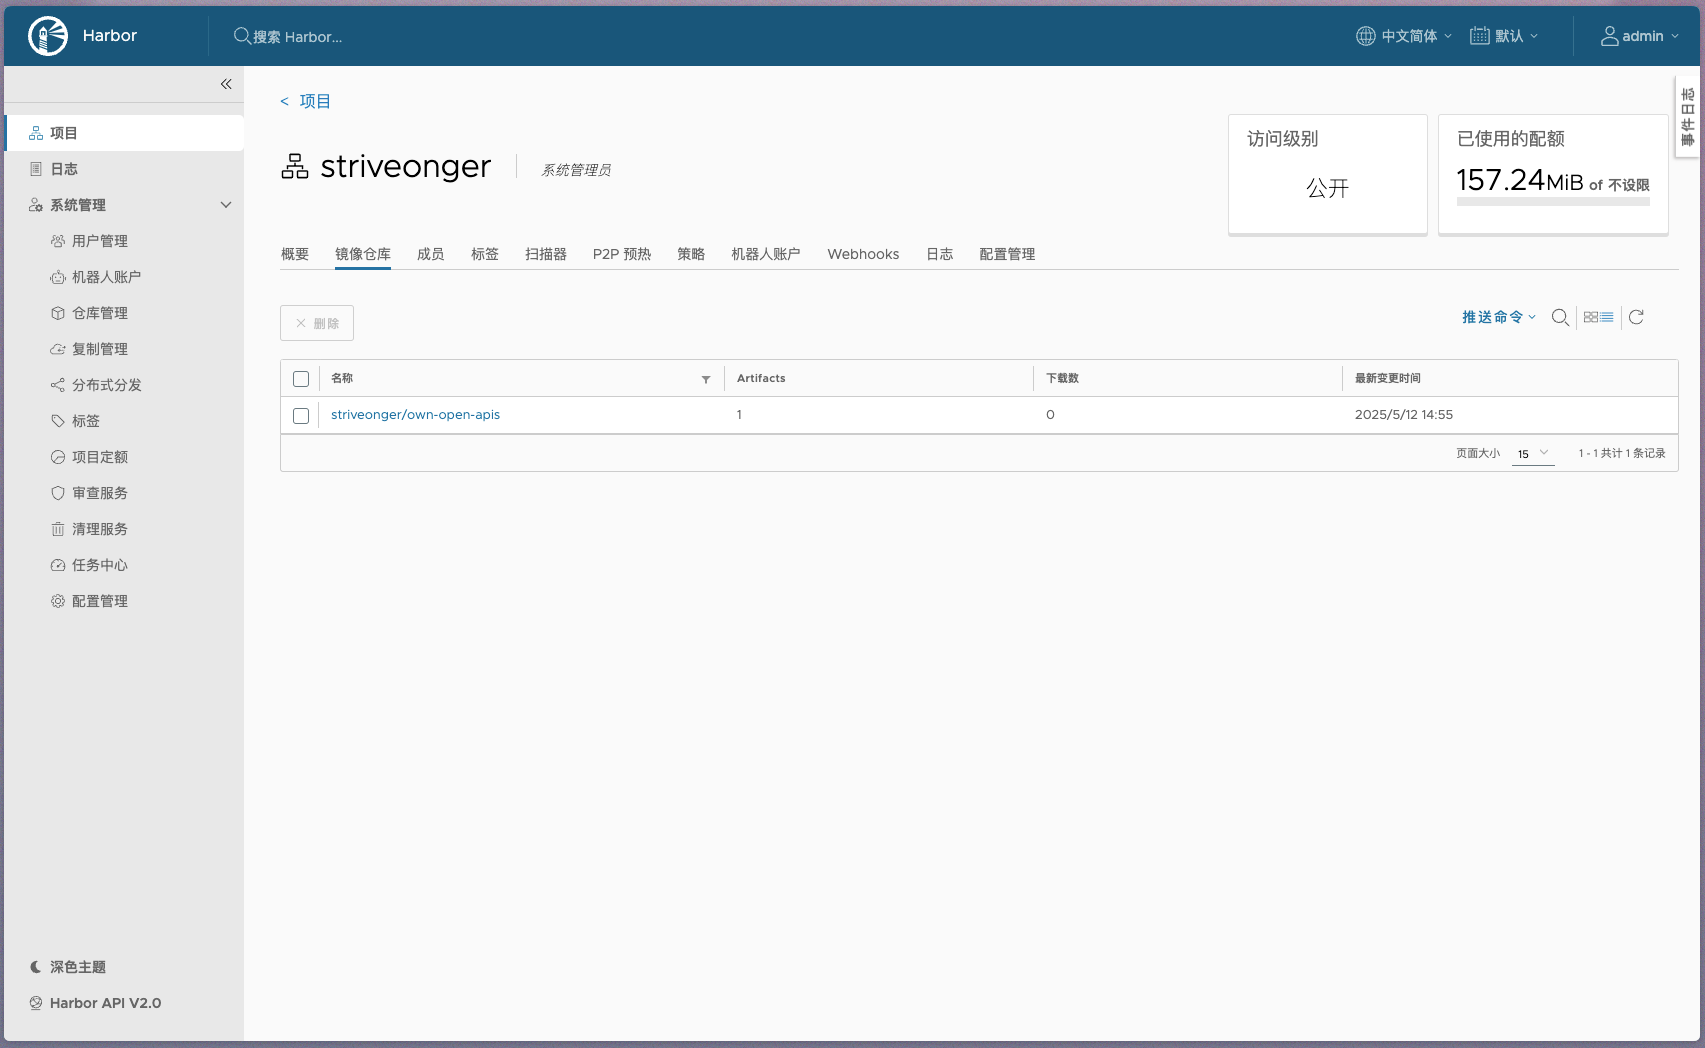Open the 事件日志 side panel tab
The width and height of the screenshot is (1705, 1048).
click(1688, 117)
